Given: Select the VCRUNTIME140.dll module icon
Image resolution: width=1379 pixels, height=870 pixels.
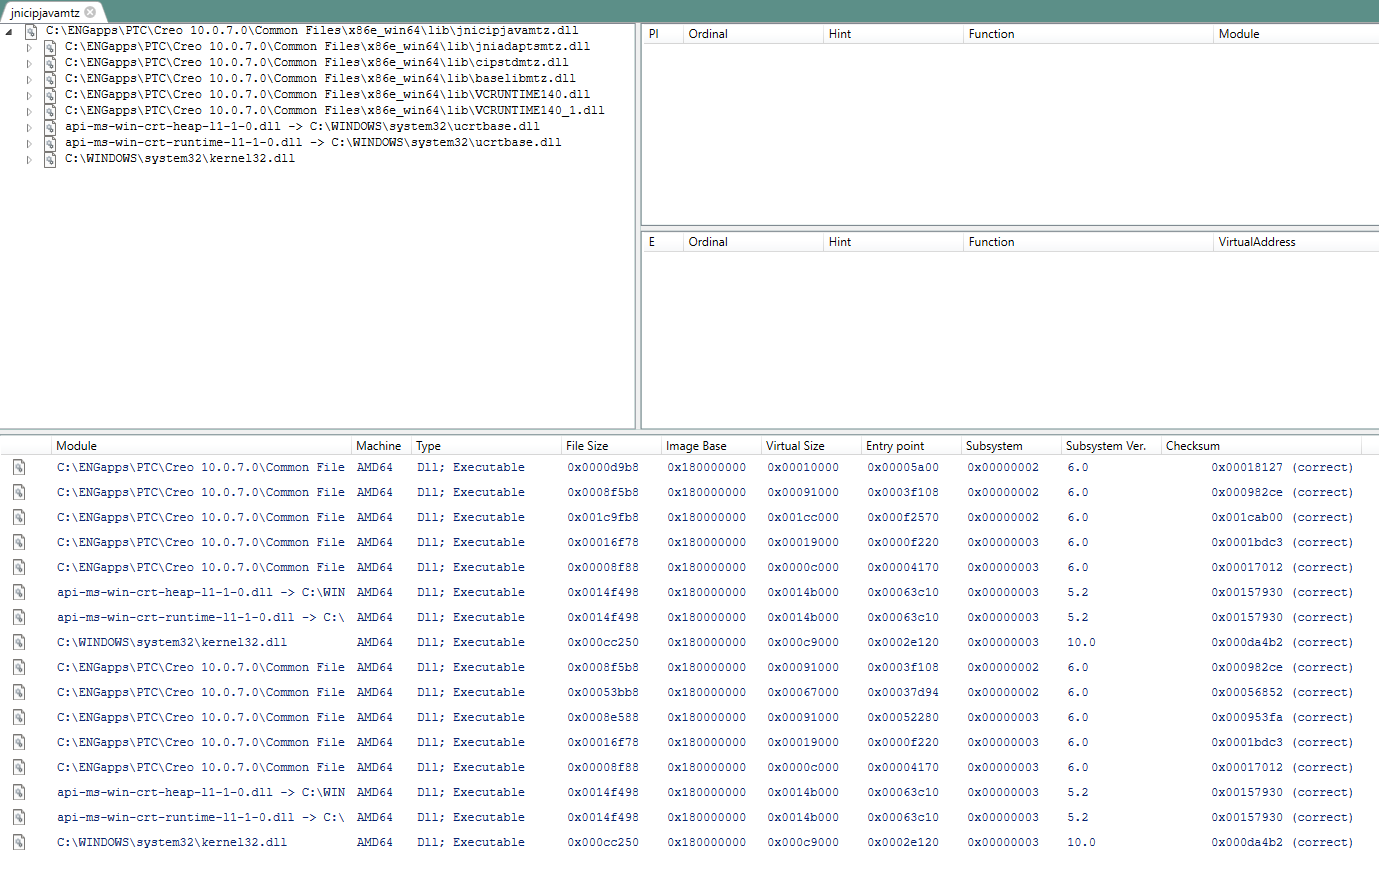Looking at the screenshot, I should 49,94.
